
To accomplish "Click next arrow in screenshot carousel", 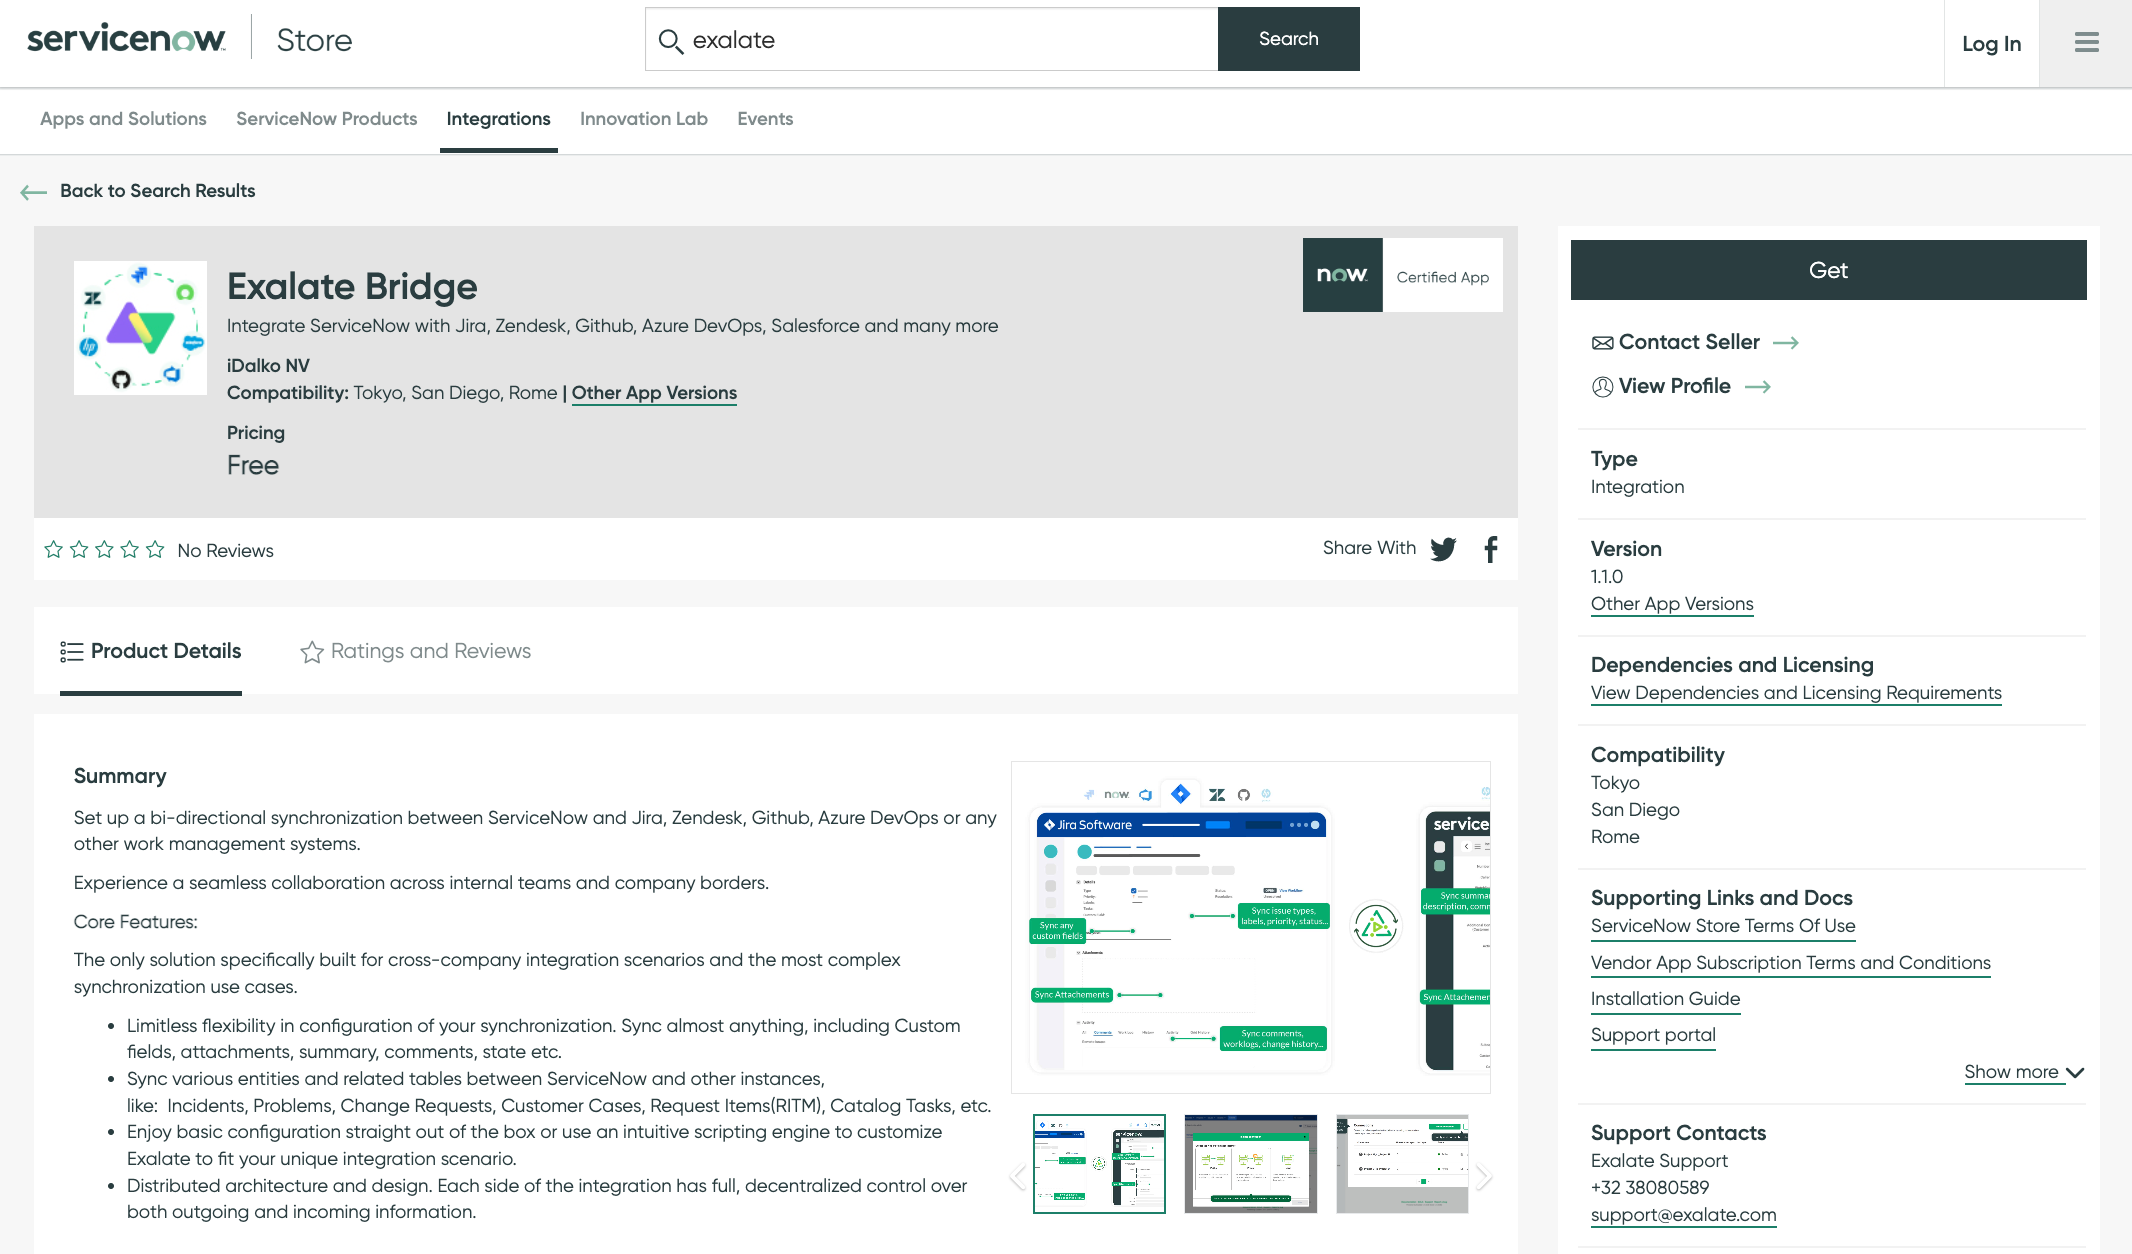I will [1484, 1177].
